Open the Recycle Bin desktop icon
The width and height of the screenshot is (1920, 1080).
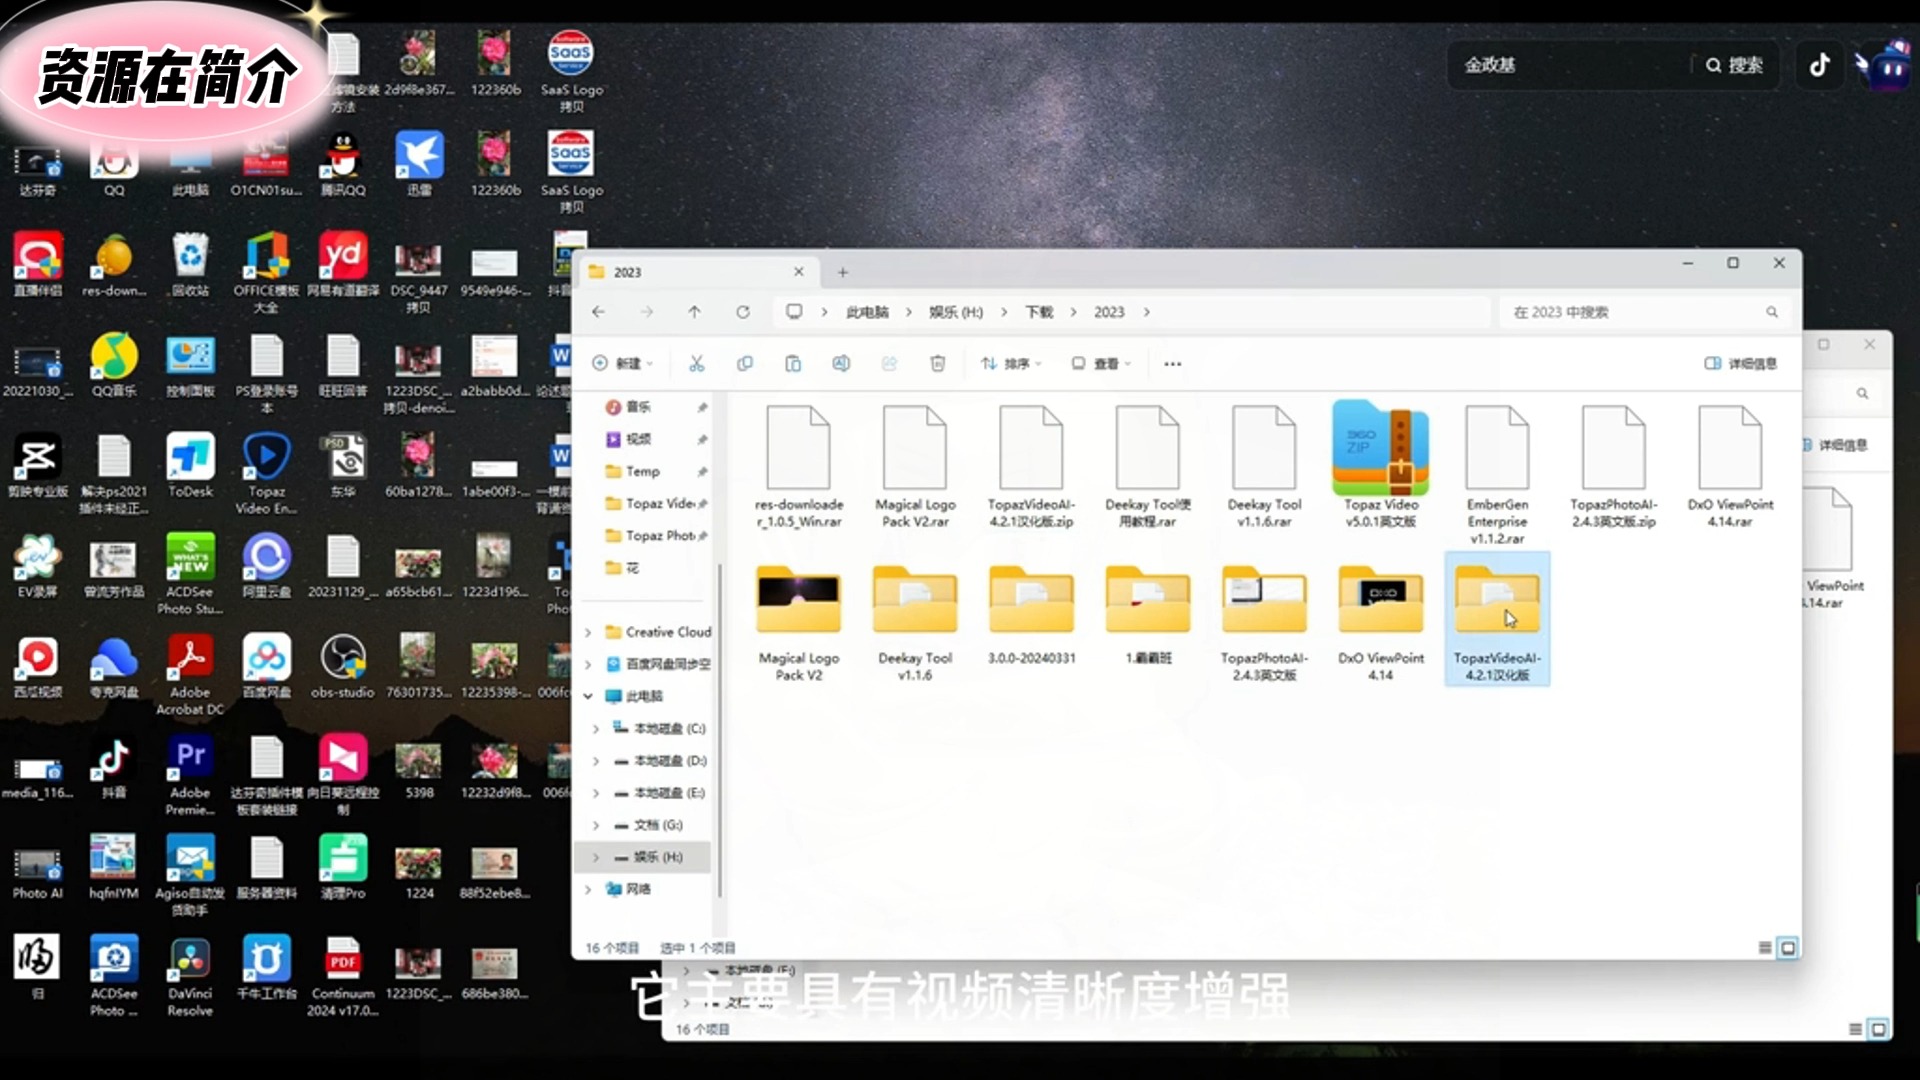[190, 265]
